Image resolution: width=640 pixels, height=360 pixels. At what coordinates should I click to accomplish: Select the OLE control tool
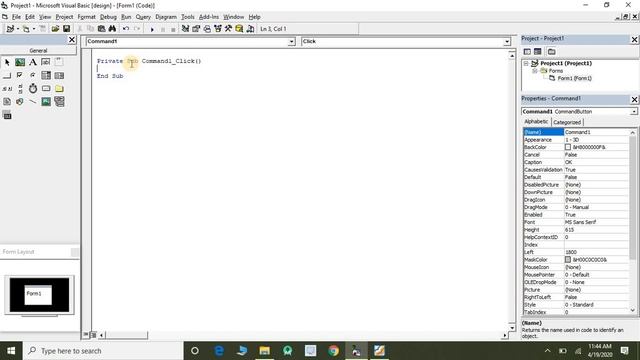7,116
